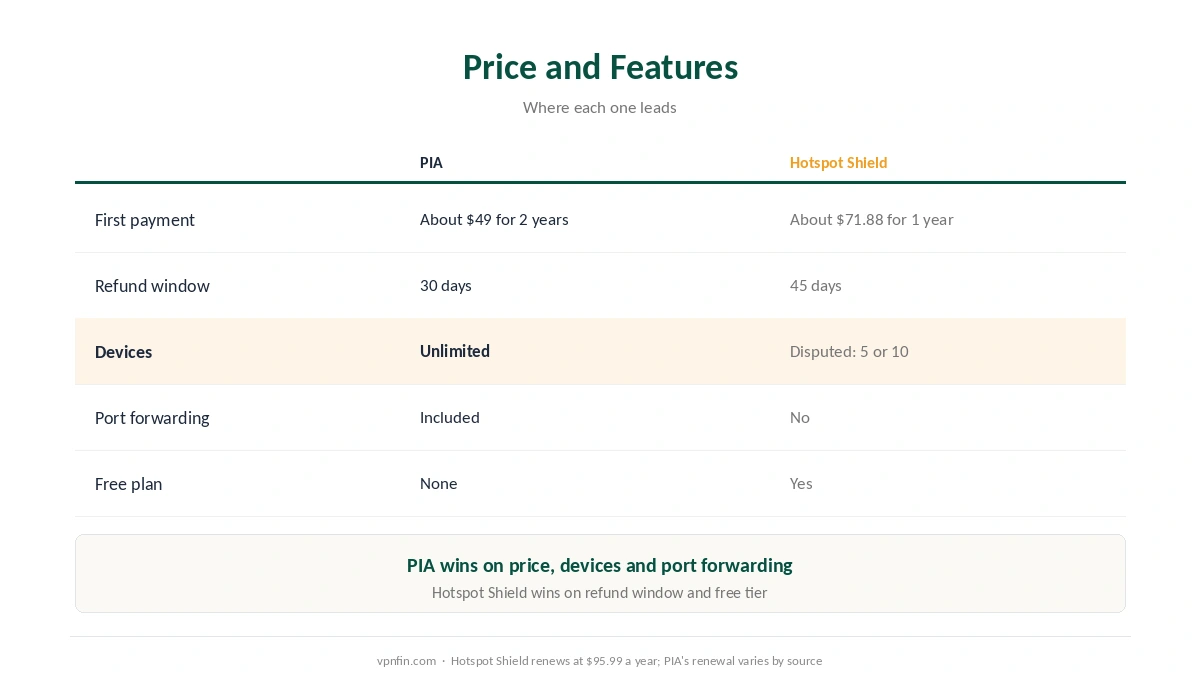Click the 'None' cell

pyautogui.click(x=439, y=483)
